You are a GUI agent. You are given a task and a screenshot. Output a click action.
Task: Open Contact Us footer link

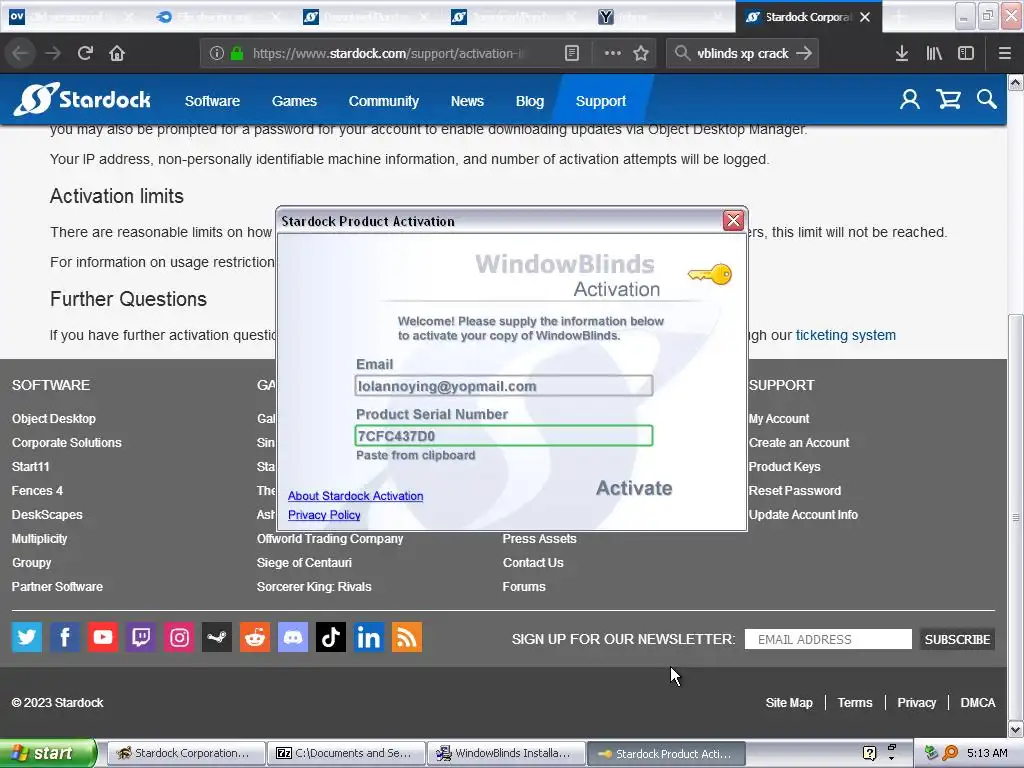pos(533,562)
